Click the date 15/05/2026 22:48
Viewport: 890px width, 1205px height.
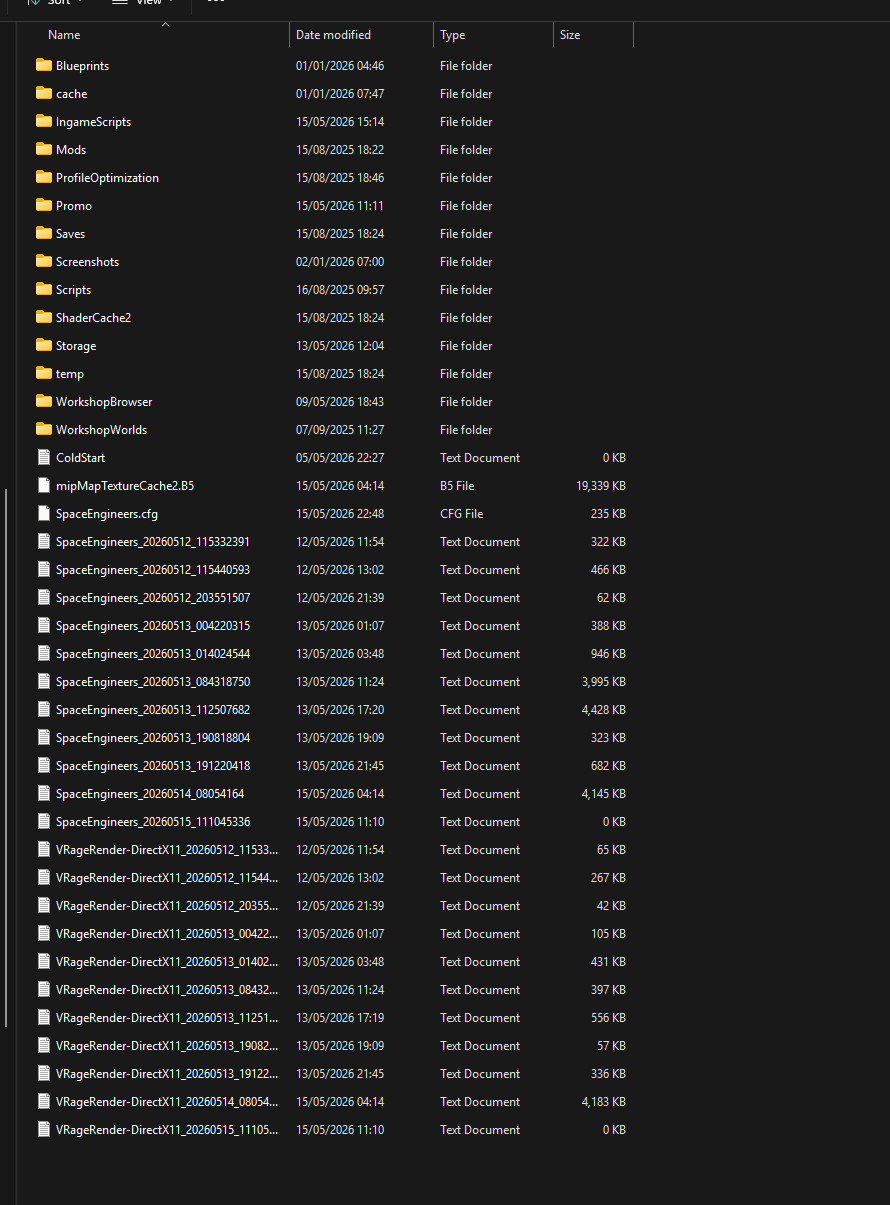tap(340, 513)
